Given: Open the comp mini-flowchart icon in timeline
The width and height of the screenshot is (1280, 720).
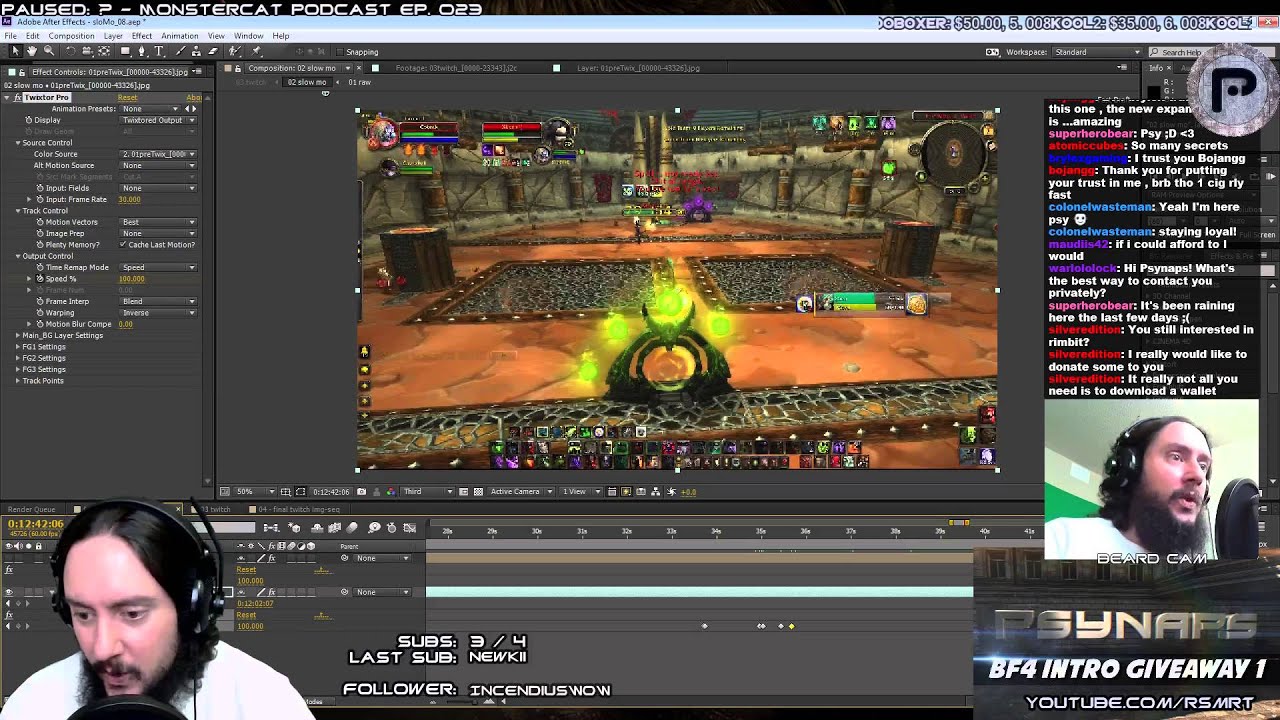Looking at the screenshot, I should click(x=271, y=528).
